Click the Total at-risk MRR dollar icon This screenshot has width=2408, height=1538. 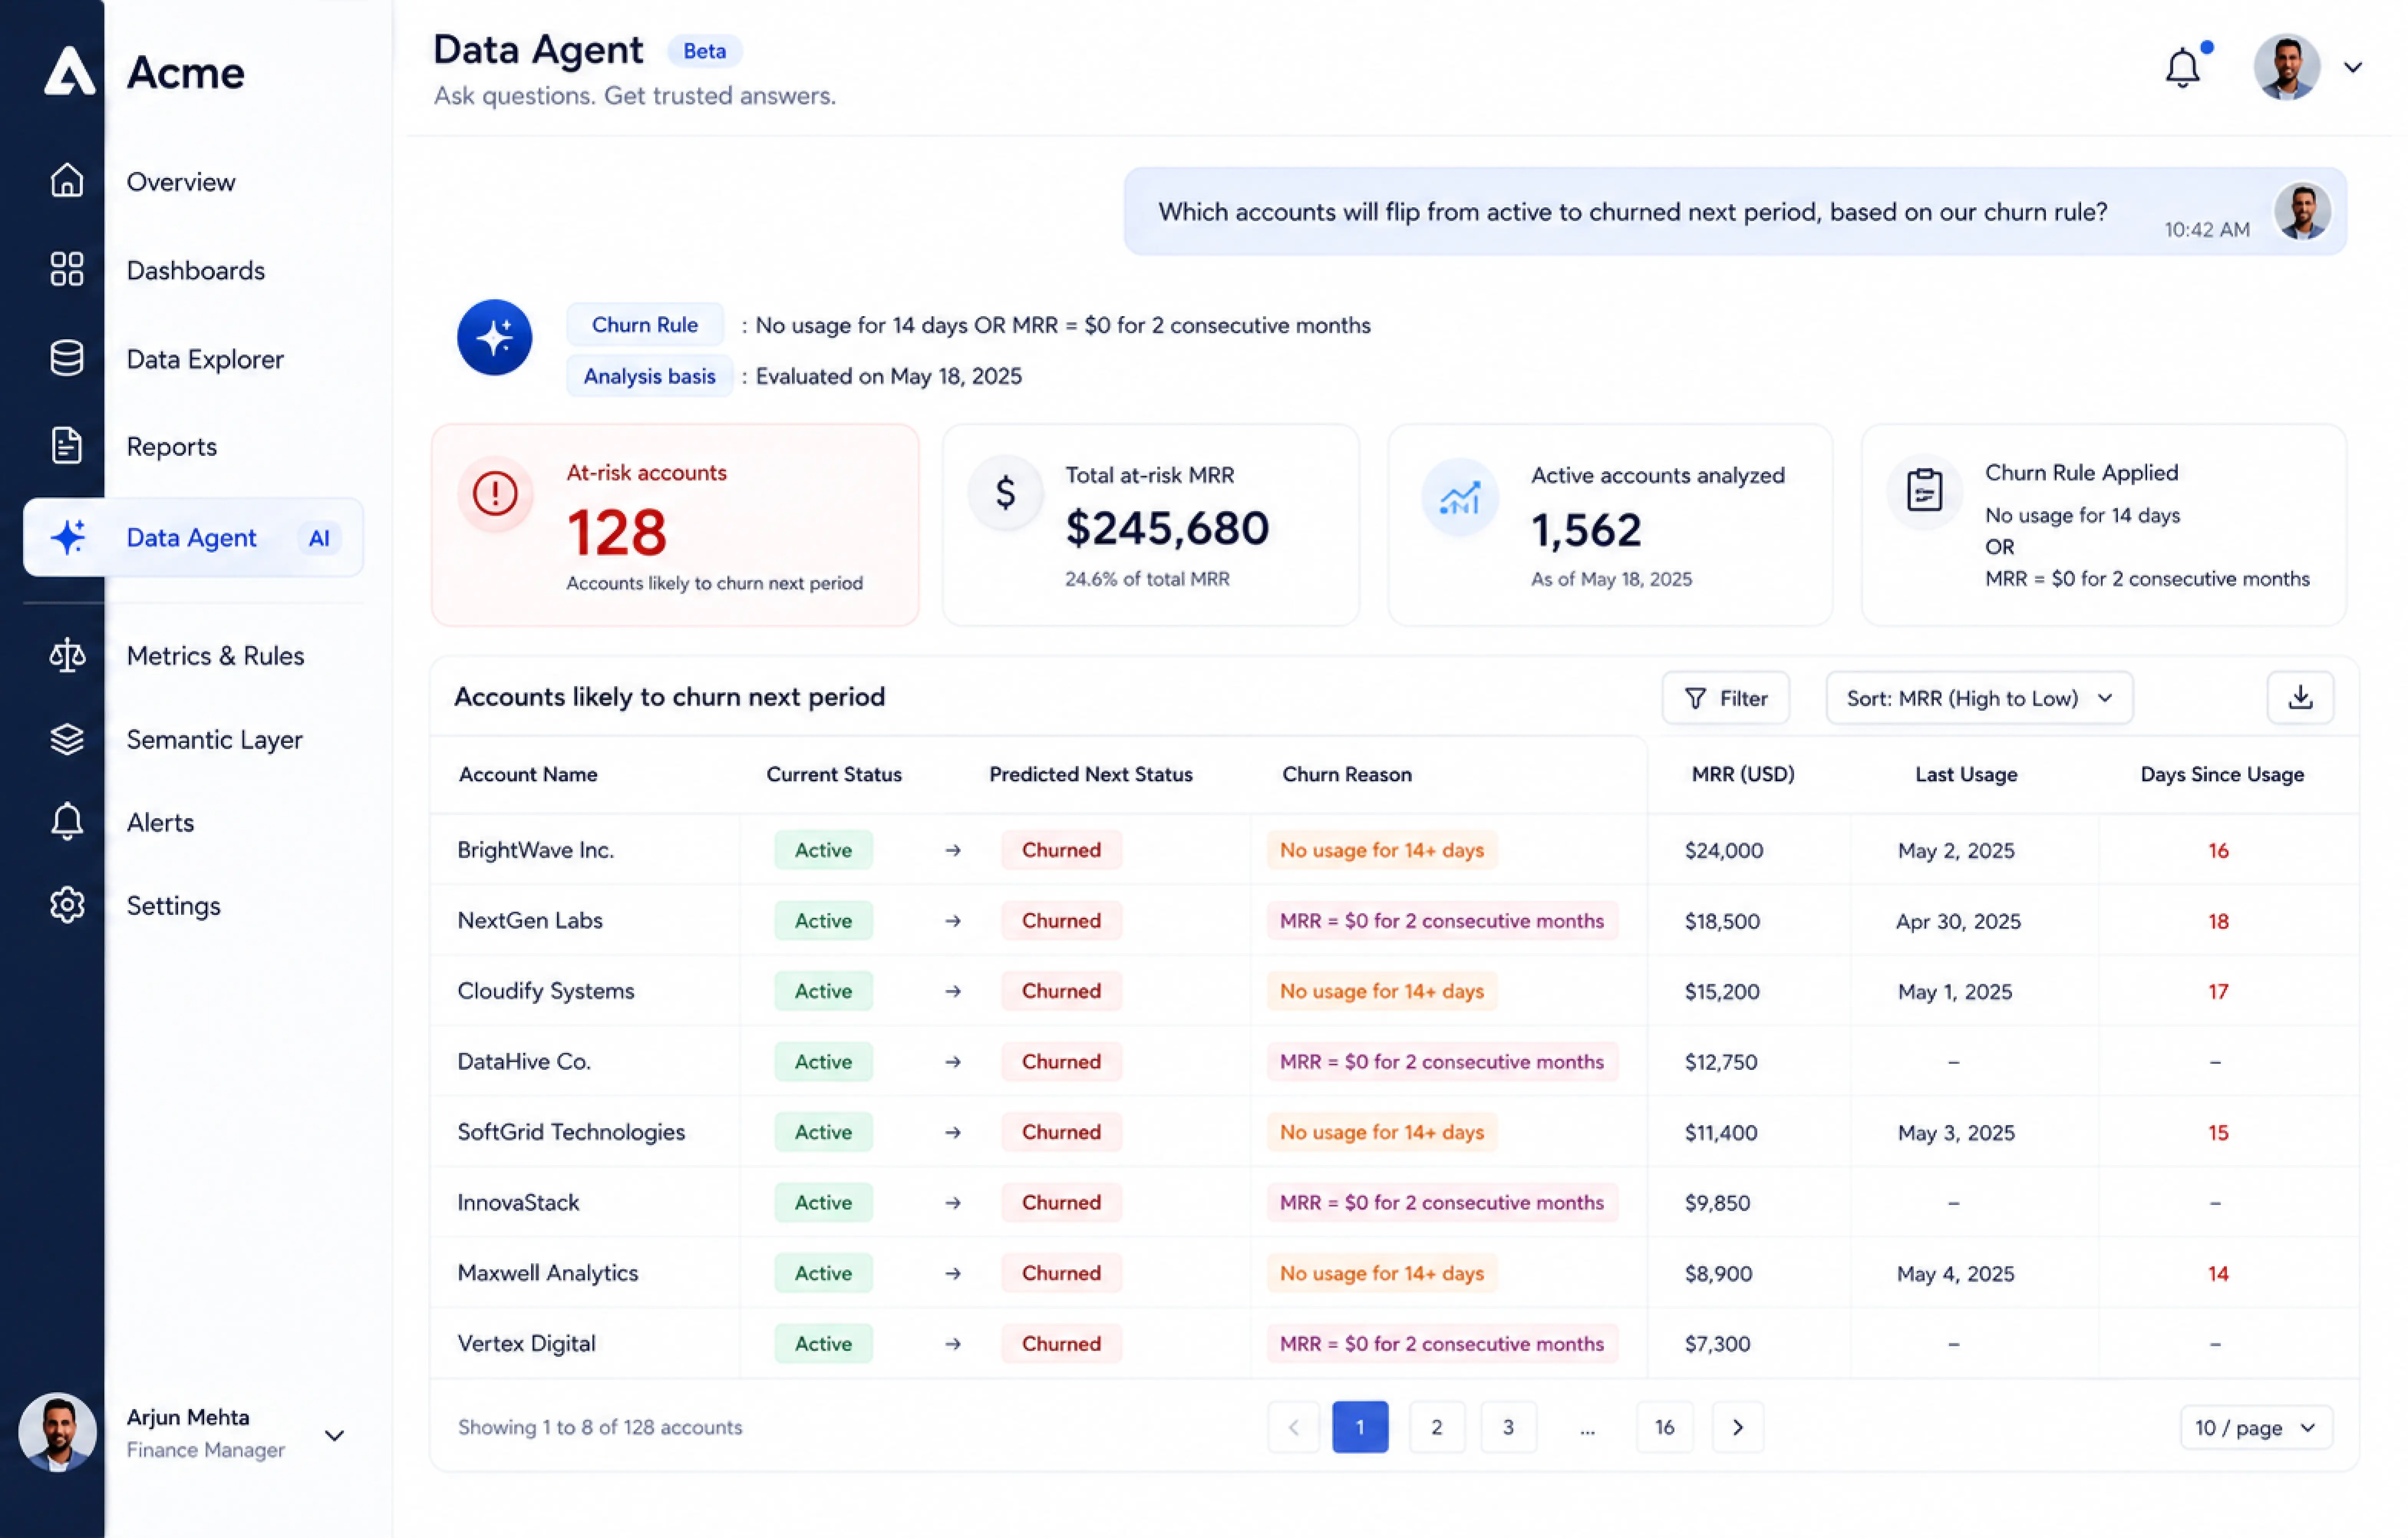(x=1006, y=493)
